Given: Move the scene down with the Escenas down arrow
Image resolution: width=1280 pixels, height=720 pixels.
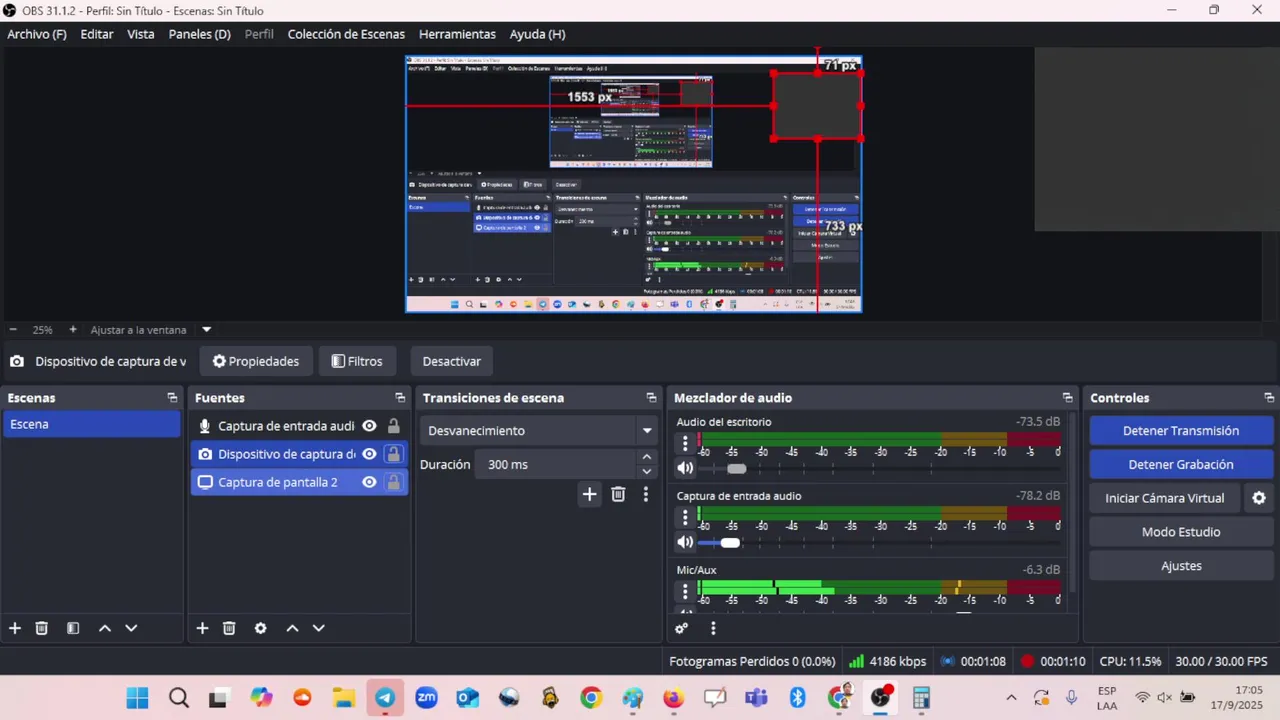Looking at the screenshot, I should (131, 628).
